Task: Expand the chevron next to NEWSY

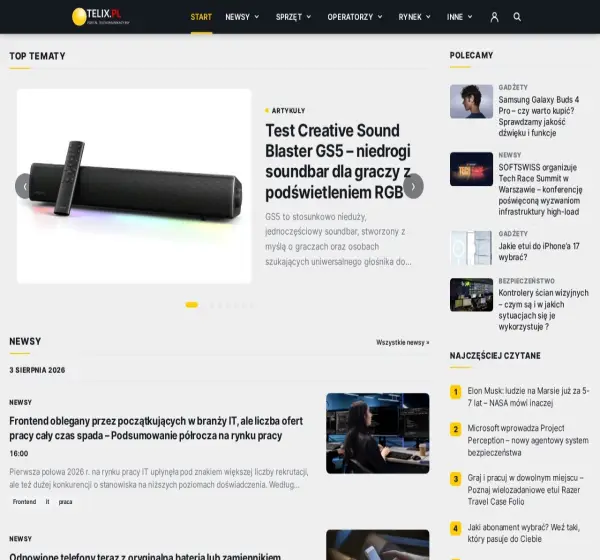Action: pos(257,17)
